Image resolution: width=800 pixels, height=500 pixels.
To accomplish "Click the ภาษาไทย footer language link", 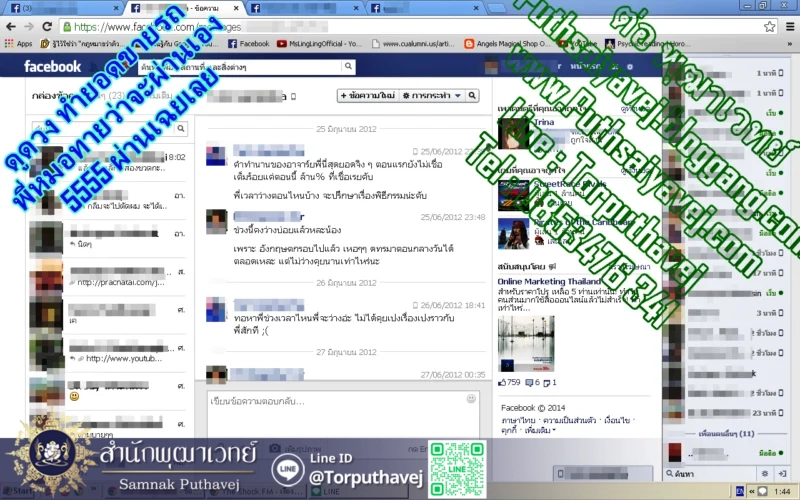I will pos(518,420).
